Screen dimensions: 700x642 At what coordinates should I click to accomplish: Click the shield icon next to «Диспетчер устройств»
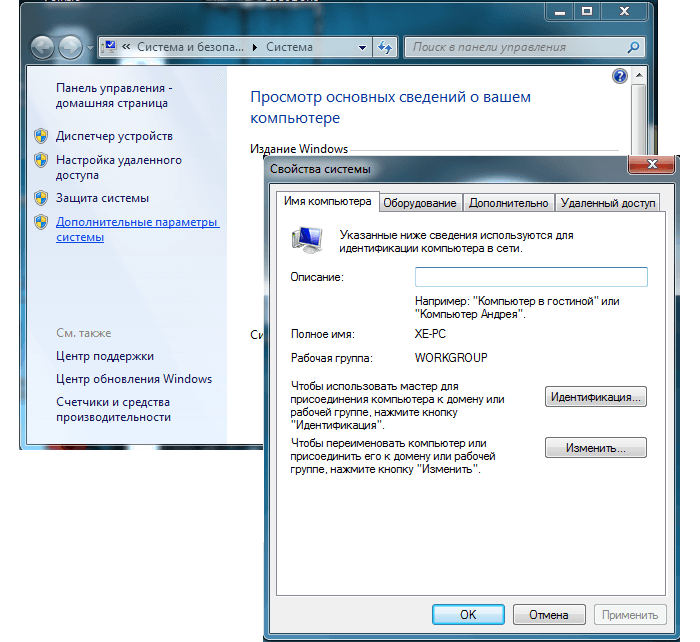[41, 136]
